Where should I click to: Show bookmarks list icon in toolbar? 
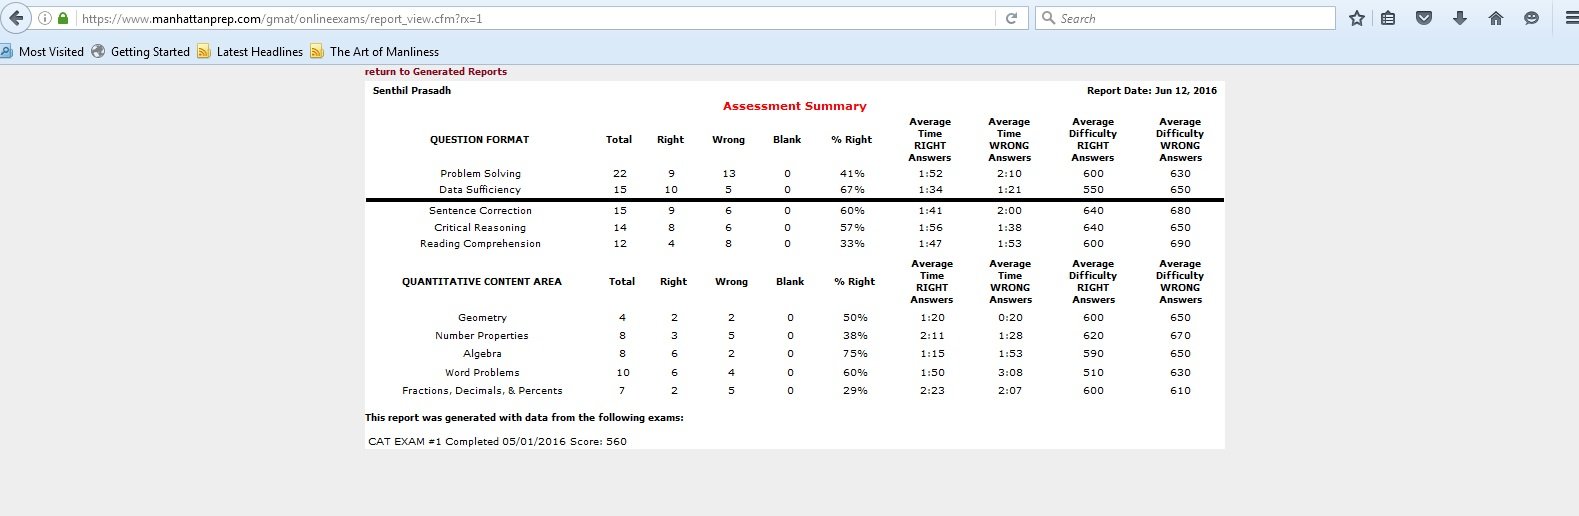pyautogui.click(x=1388, y=18)
